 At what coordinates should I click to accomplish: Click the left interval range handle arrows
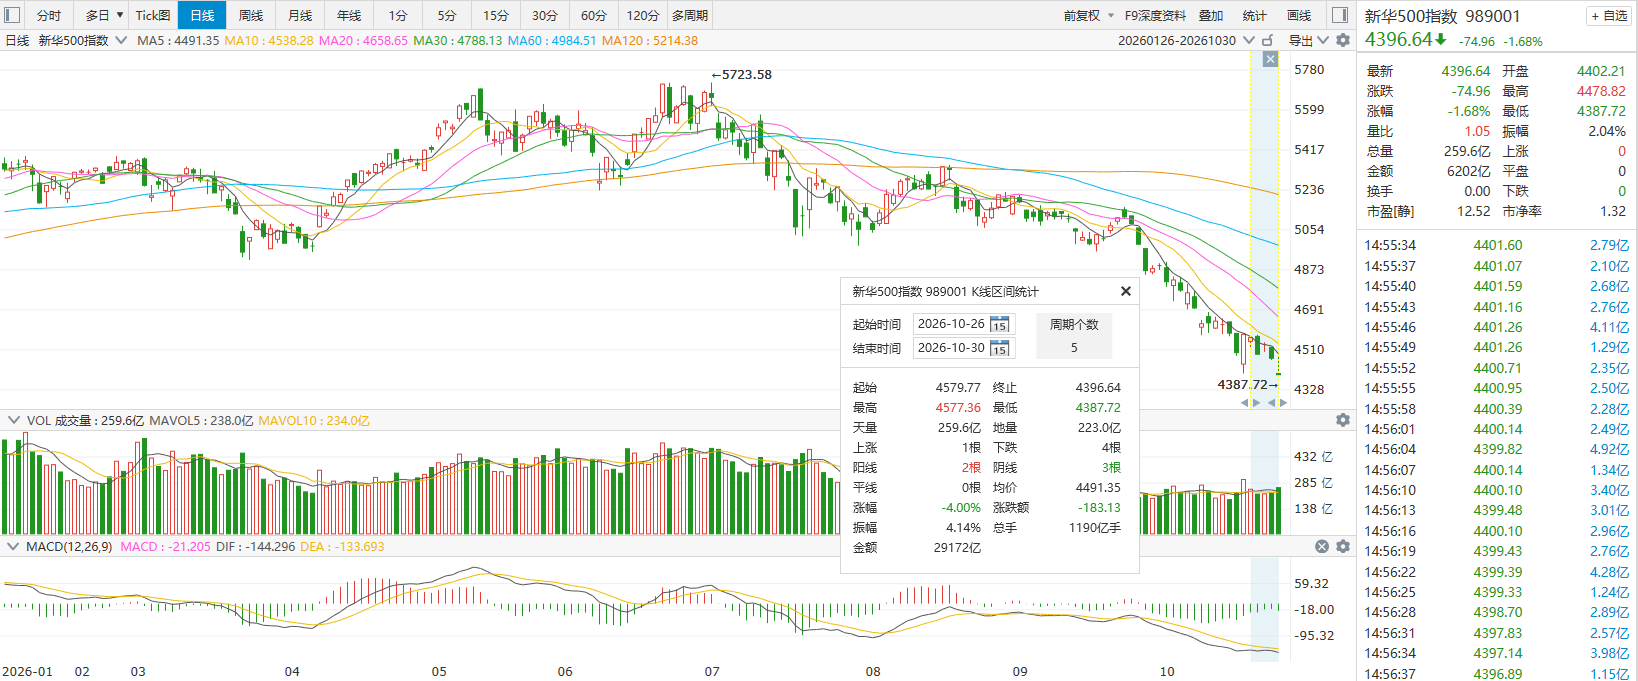pyautogui.click(x=1251, y=402)
